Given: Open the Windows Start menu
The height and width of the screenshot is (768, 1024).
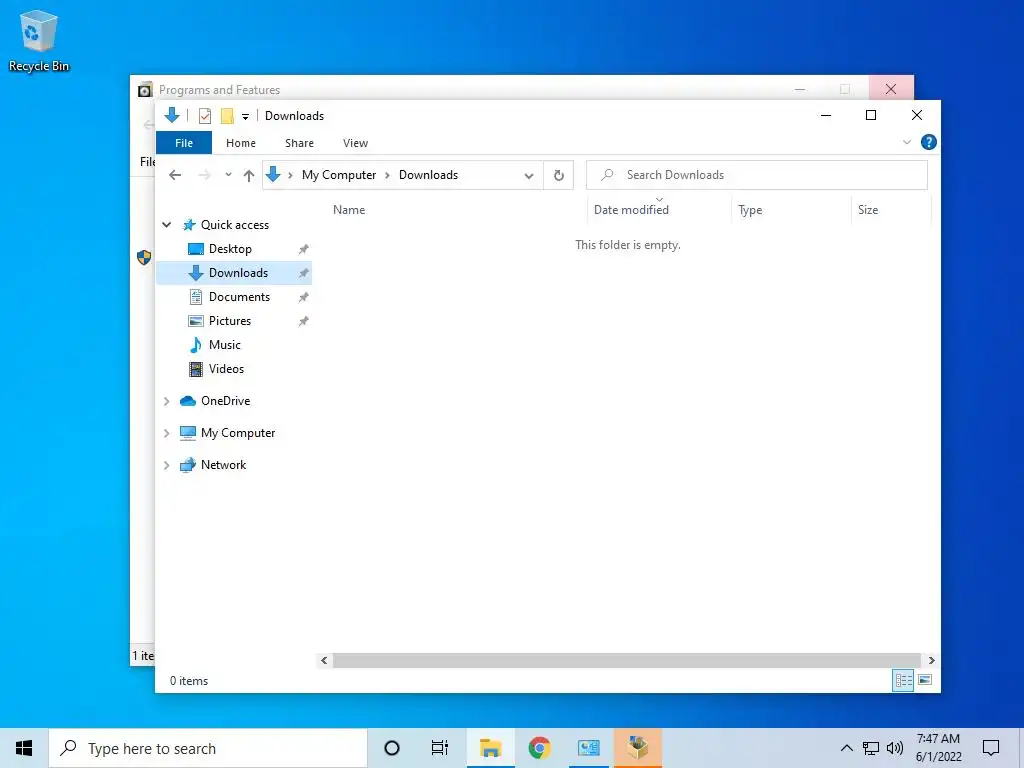Looking at the screenshot, I should (x=24, y=748).
